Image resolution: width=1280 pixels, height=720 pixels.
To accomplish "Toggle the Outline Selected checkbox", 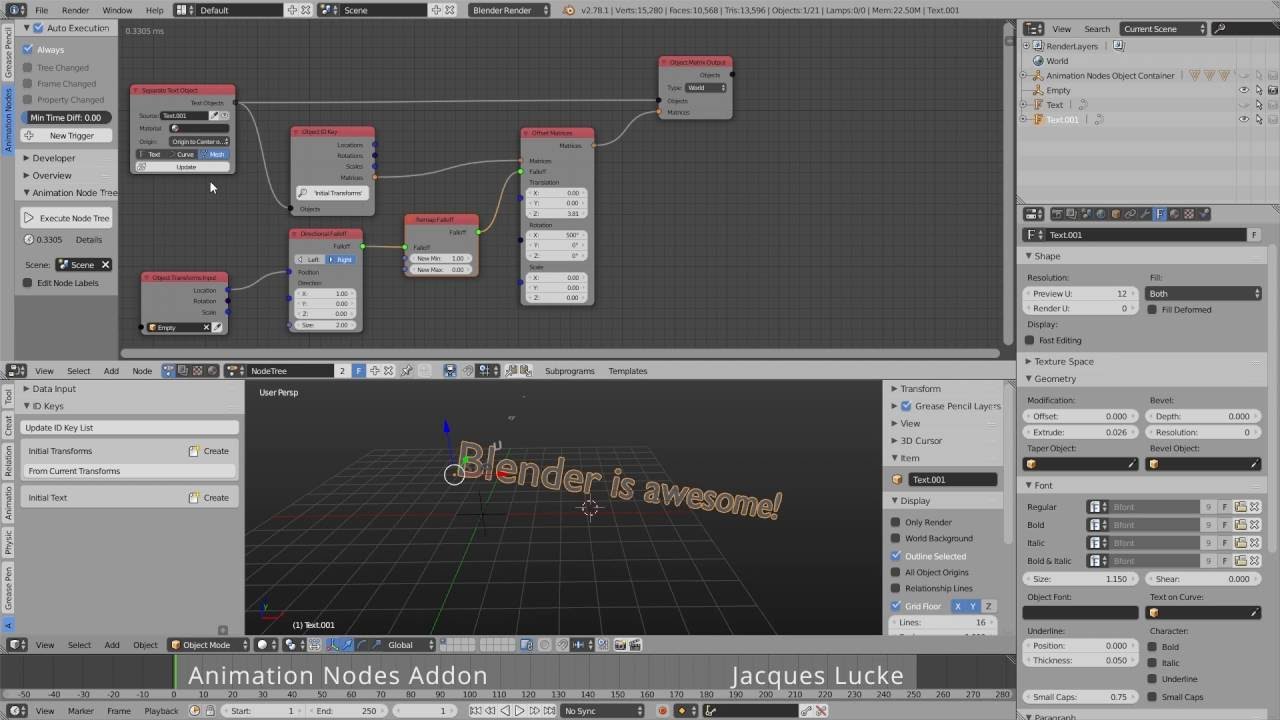I will coord(896,556).
